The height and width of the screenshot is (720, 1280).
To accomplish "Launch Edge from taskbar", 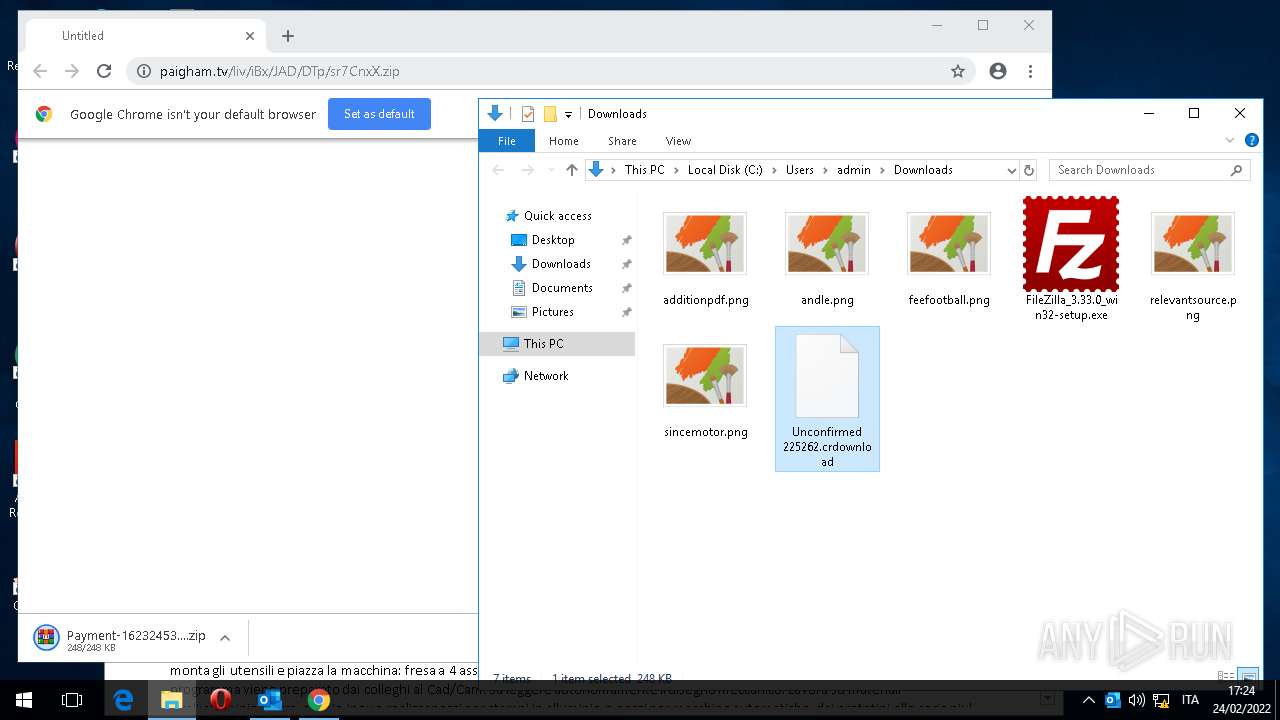I will coord(123,700).
